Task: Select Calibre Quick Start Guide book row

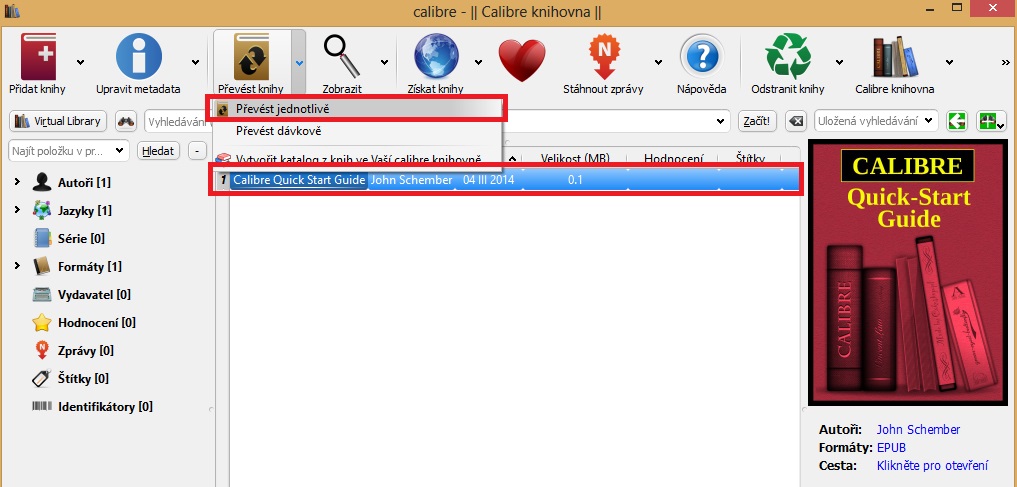Action: 507,180
